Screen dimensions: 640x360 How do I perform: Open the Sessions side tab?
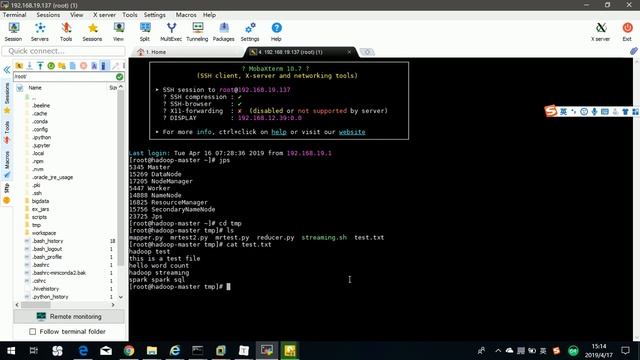[x=7, y=97]
